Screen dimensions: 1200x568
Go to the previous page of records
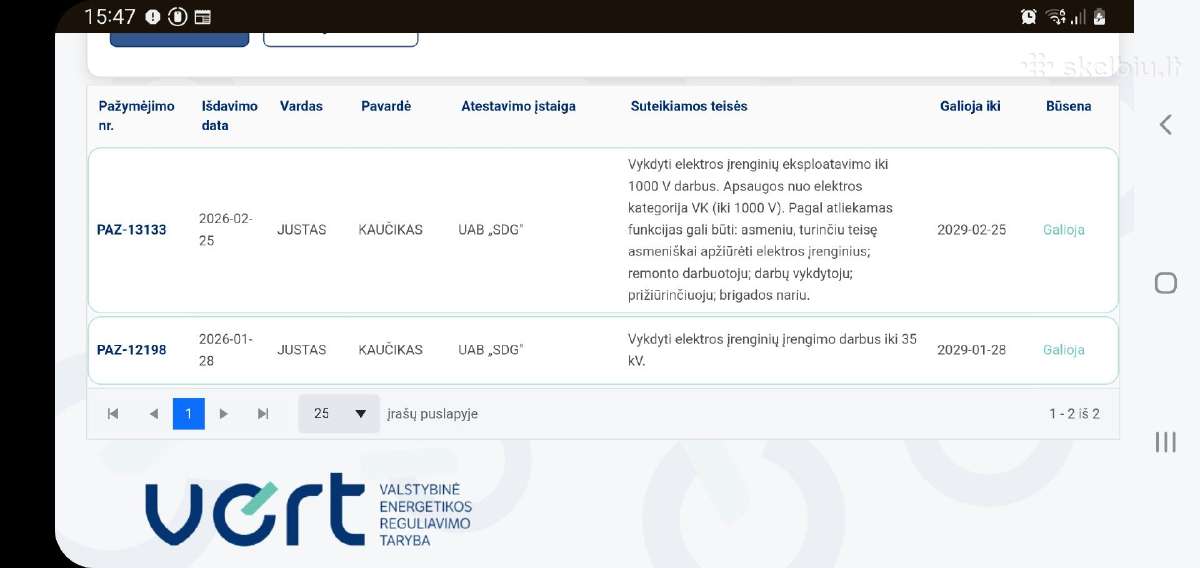coord(154,413)
